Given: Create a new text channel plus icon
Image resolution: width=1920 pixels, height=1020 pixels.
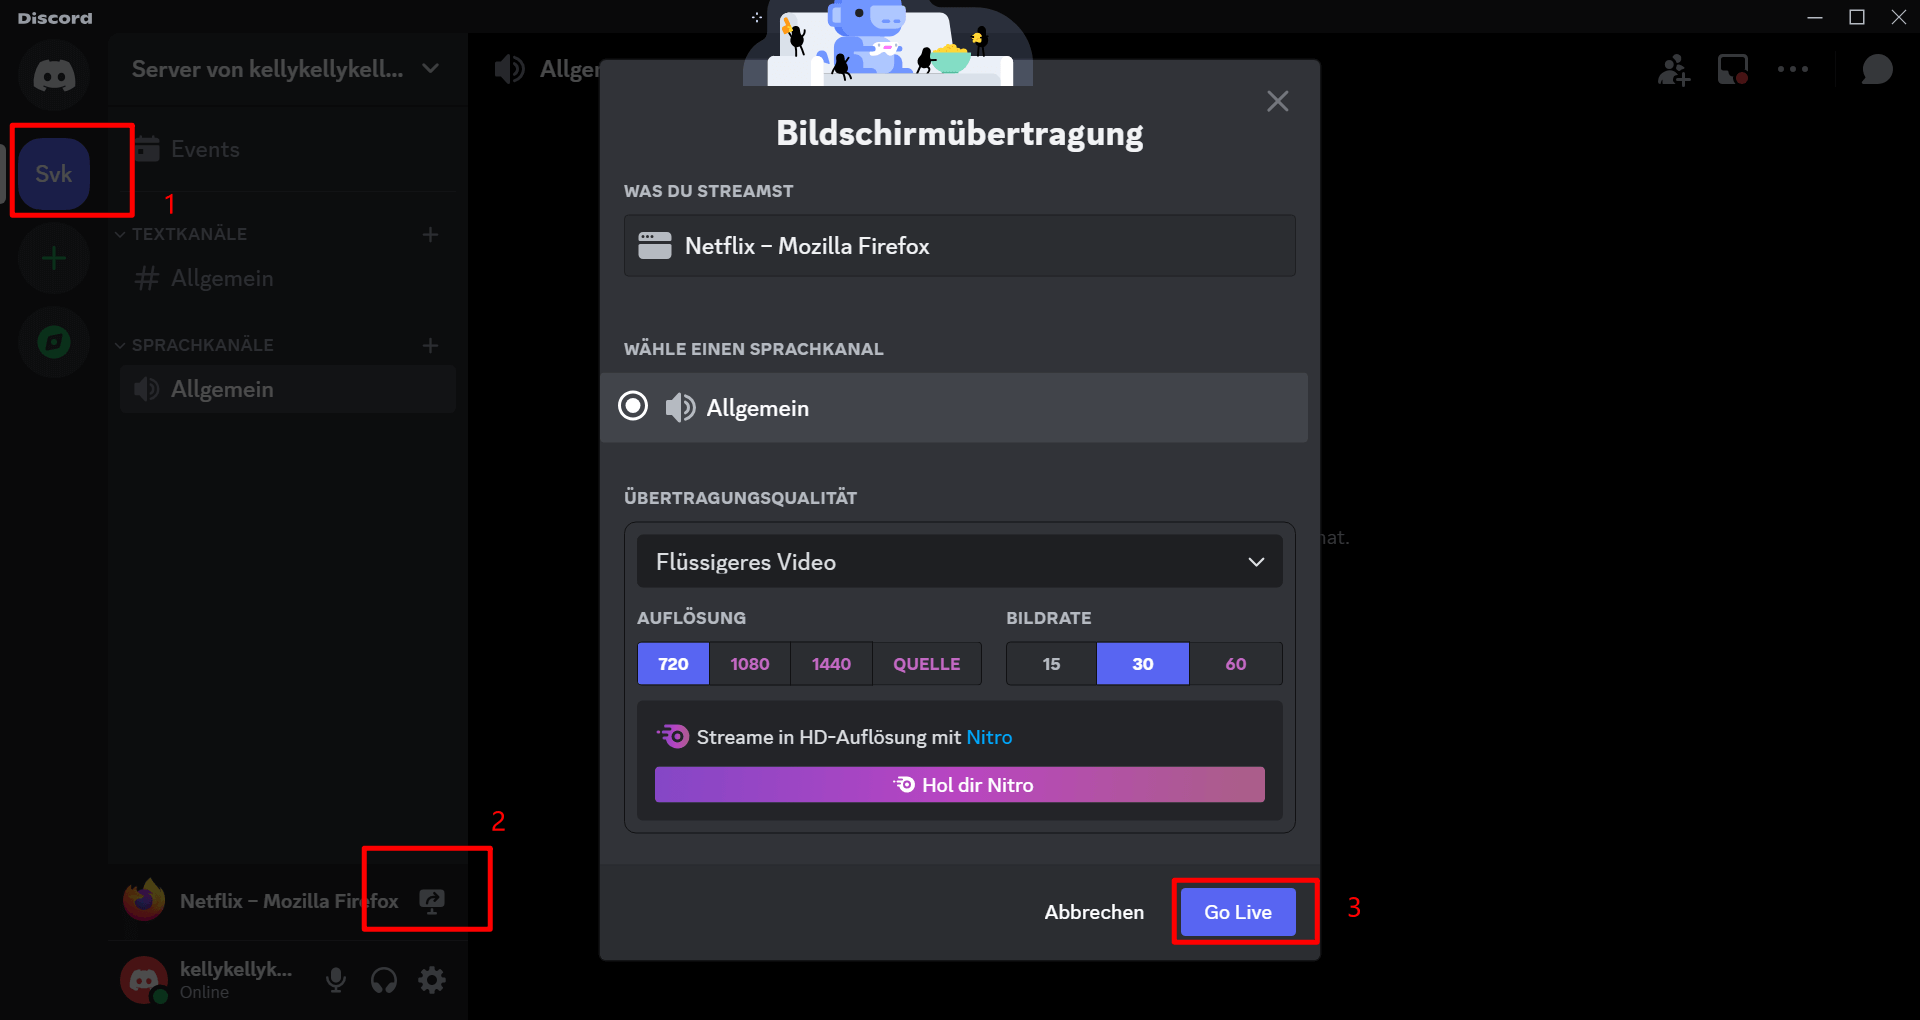Looking at the screenshot, I should (430, 234).
